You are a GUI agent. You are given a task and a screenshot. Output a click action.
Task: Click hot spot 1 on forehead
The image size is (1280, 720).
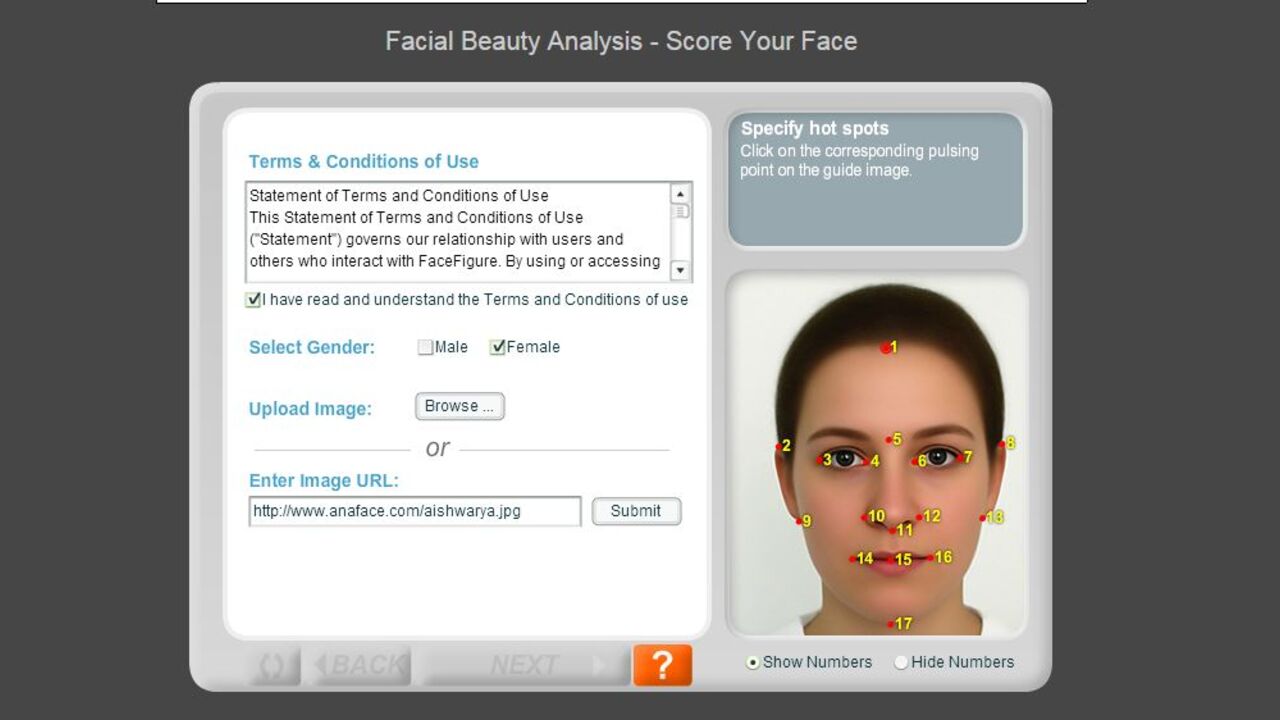tap(885, 348)
